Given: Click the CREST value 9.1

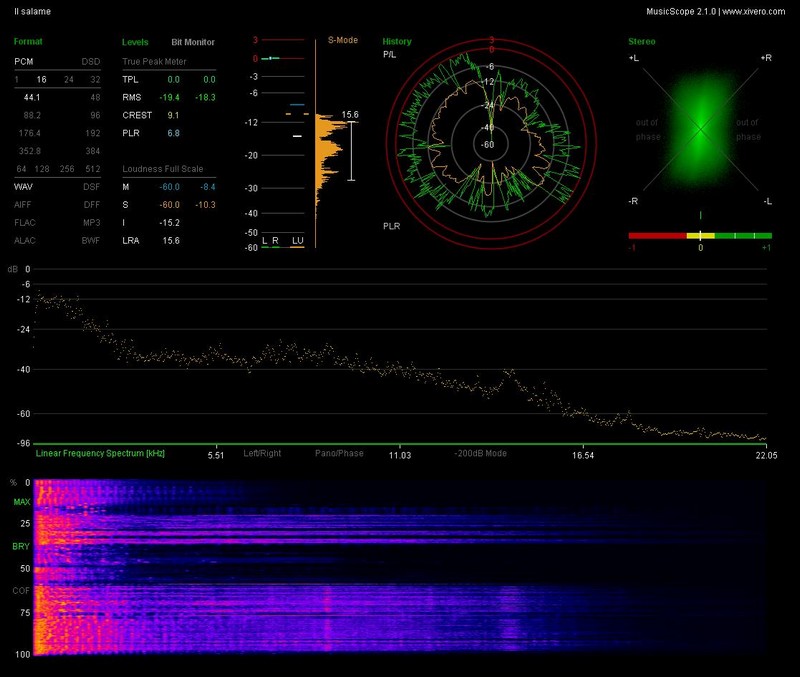Looking at the screenshot, I should pos(173,115).
